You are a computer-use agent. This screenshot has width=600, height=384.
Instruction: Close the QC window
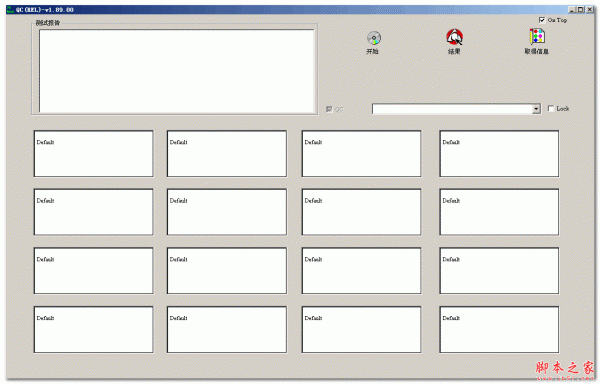pos(590,10)
